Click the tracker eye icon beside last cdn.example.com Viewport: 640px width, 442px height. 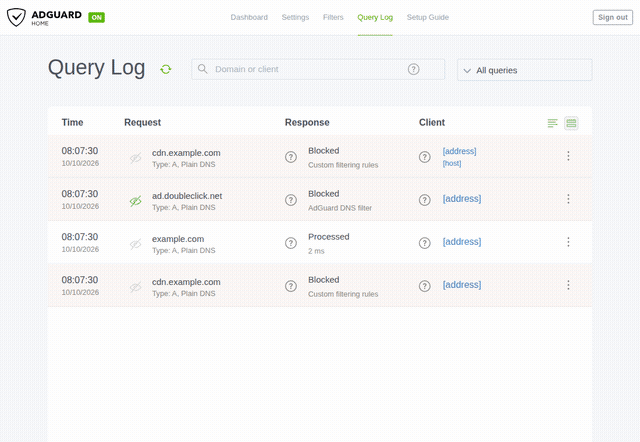tap(136, 287)
